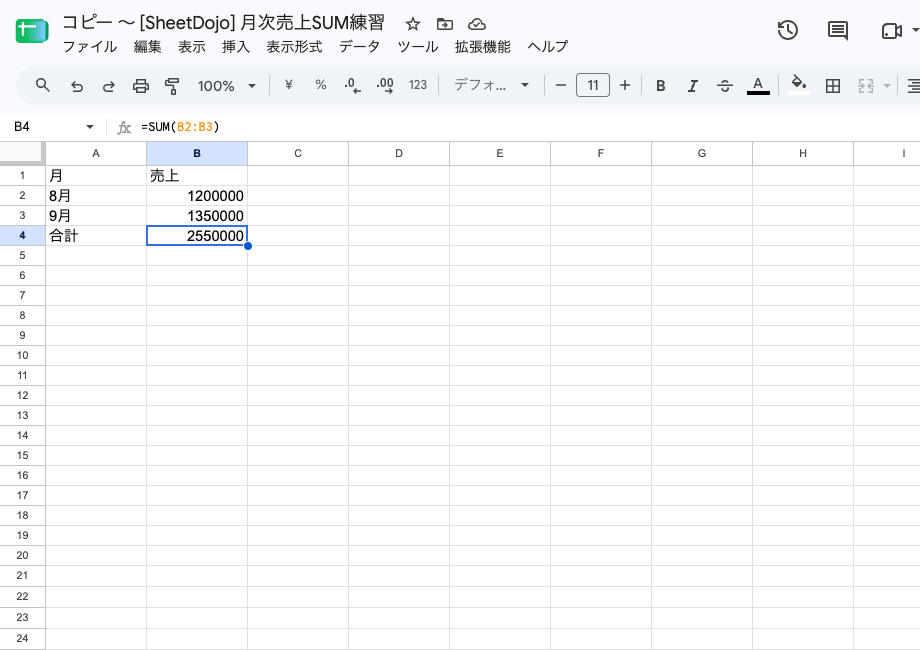920x650 pixels.
Task: Select cell with total 2550000
Action: pos(197,235)
